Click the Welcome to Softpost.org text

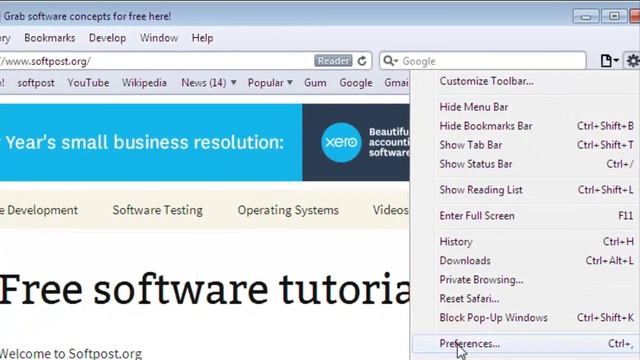71,353
